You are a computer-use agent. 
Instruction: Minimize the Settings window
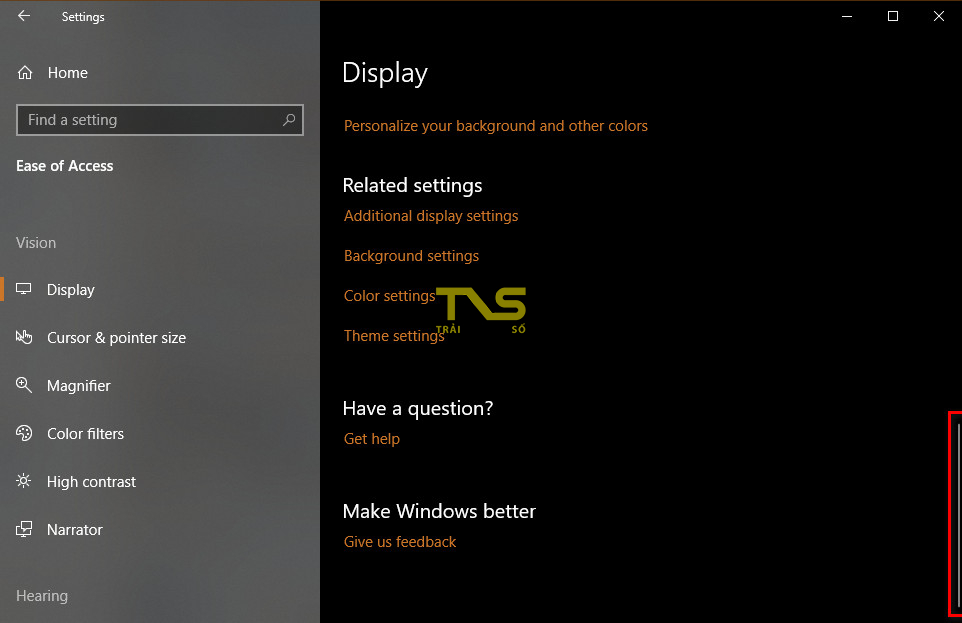(x=847, y=16)
